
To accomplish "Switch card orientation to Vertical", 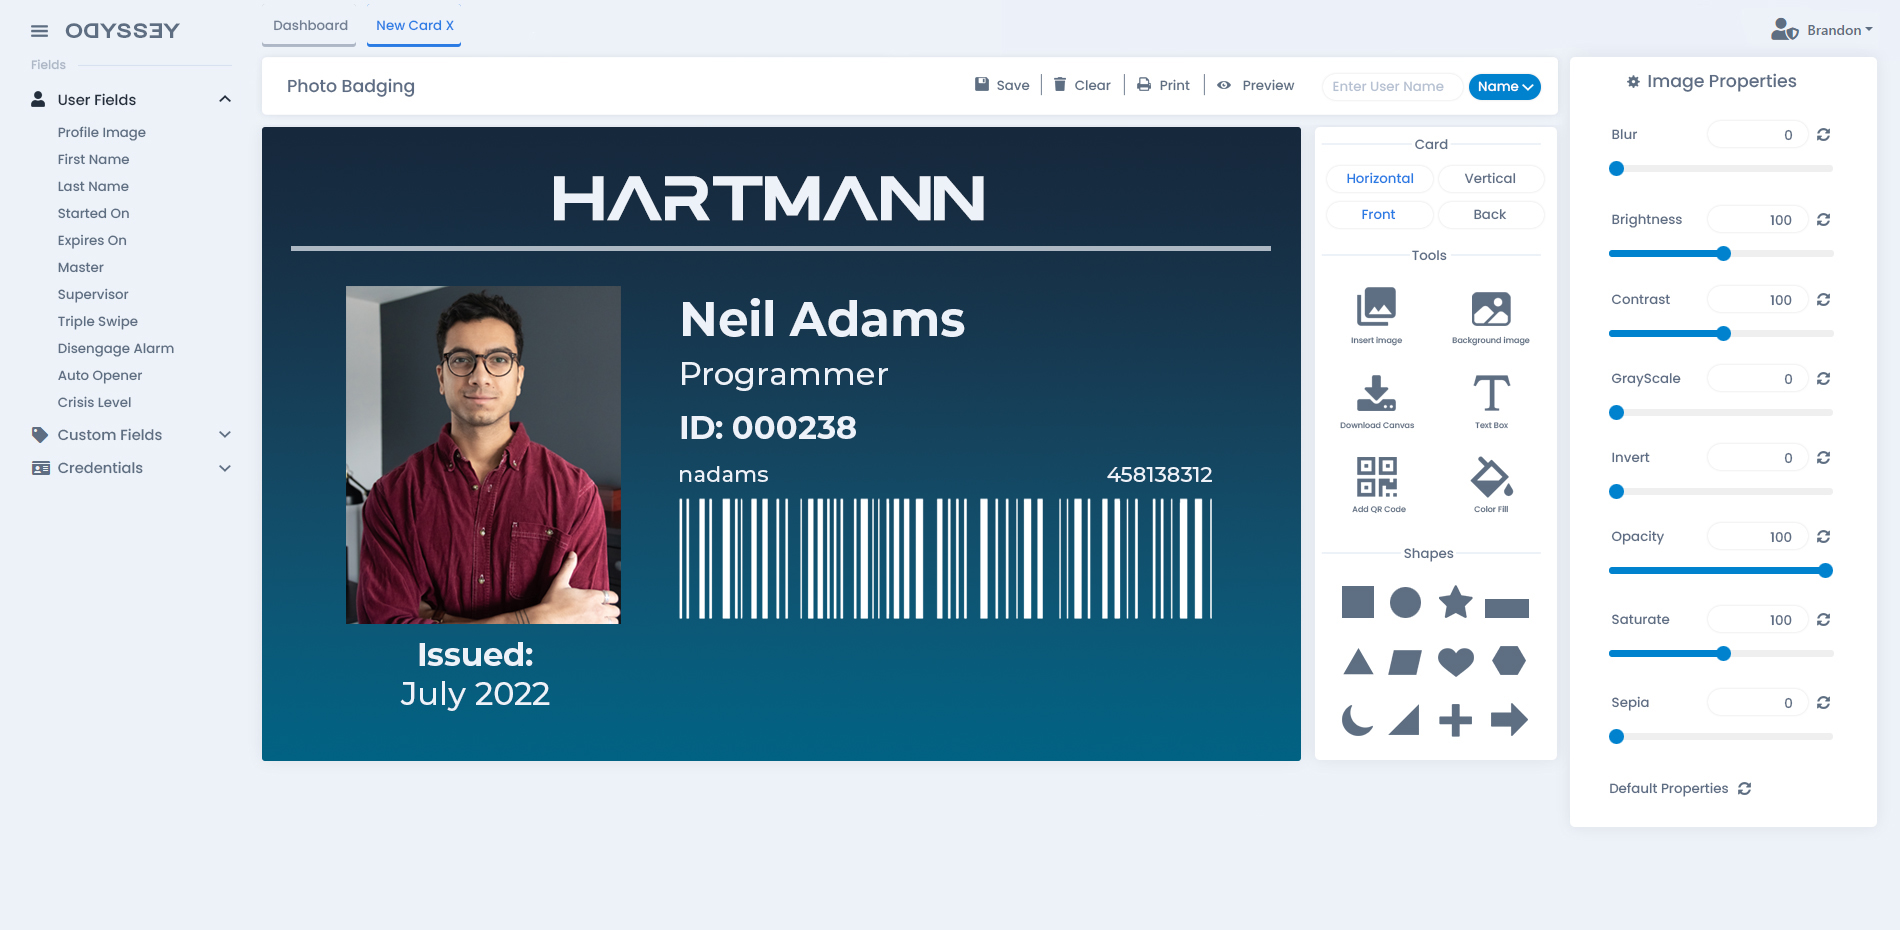I will 1490,178.
